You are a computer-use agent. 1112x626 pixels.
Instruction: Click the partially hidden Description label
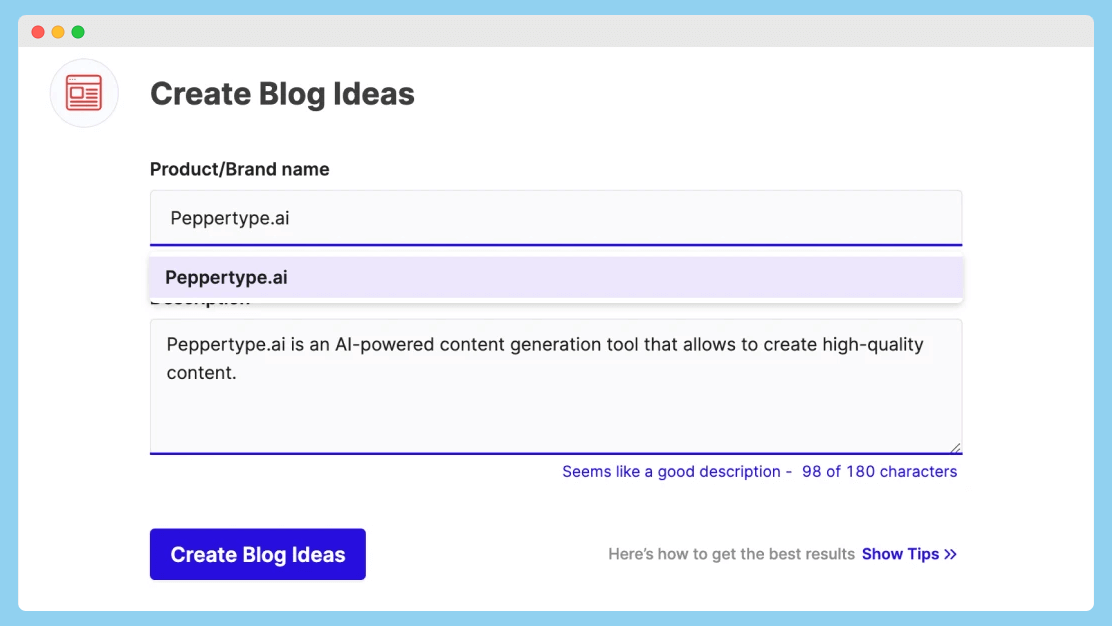coord(200,302)
